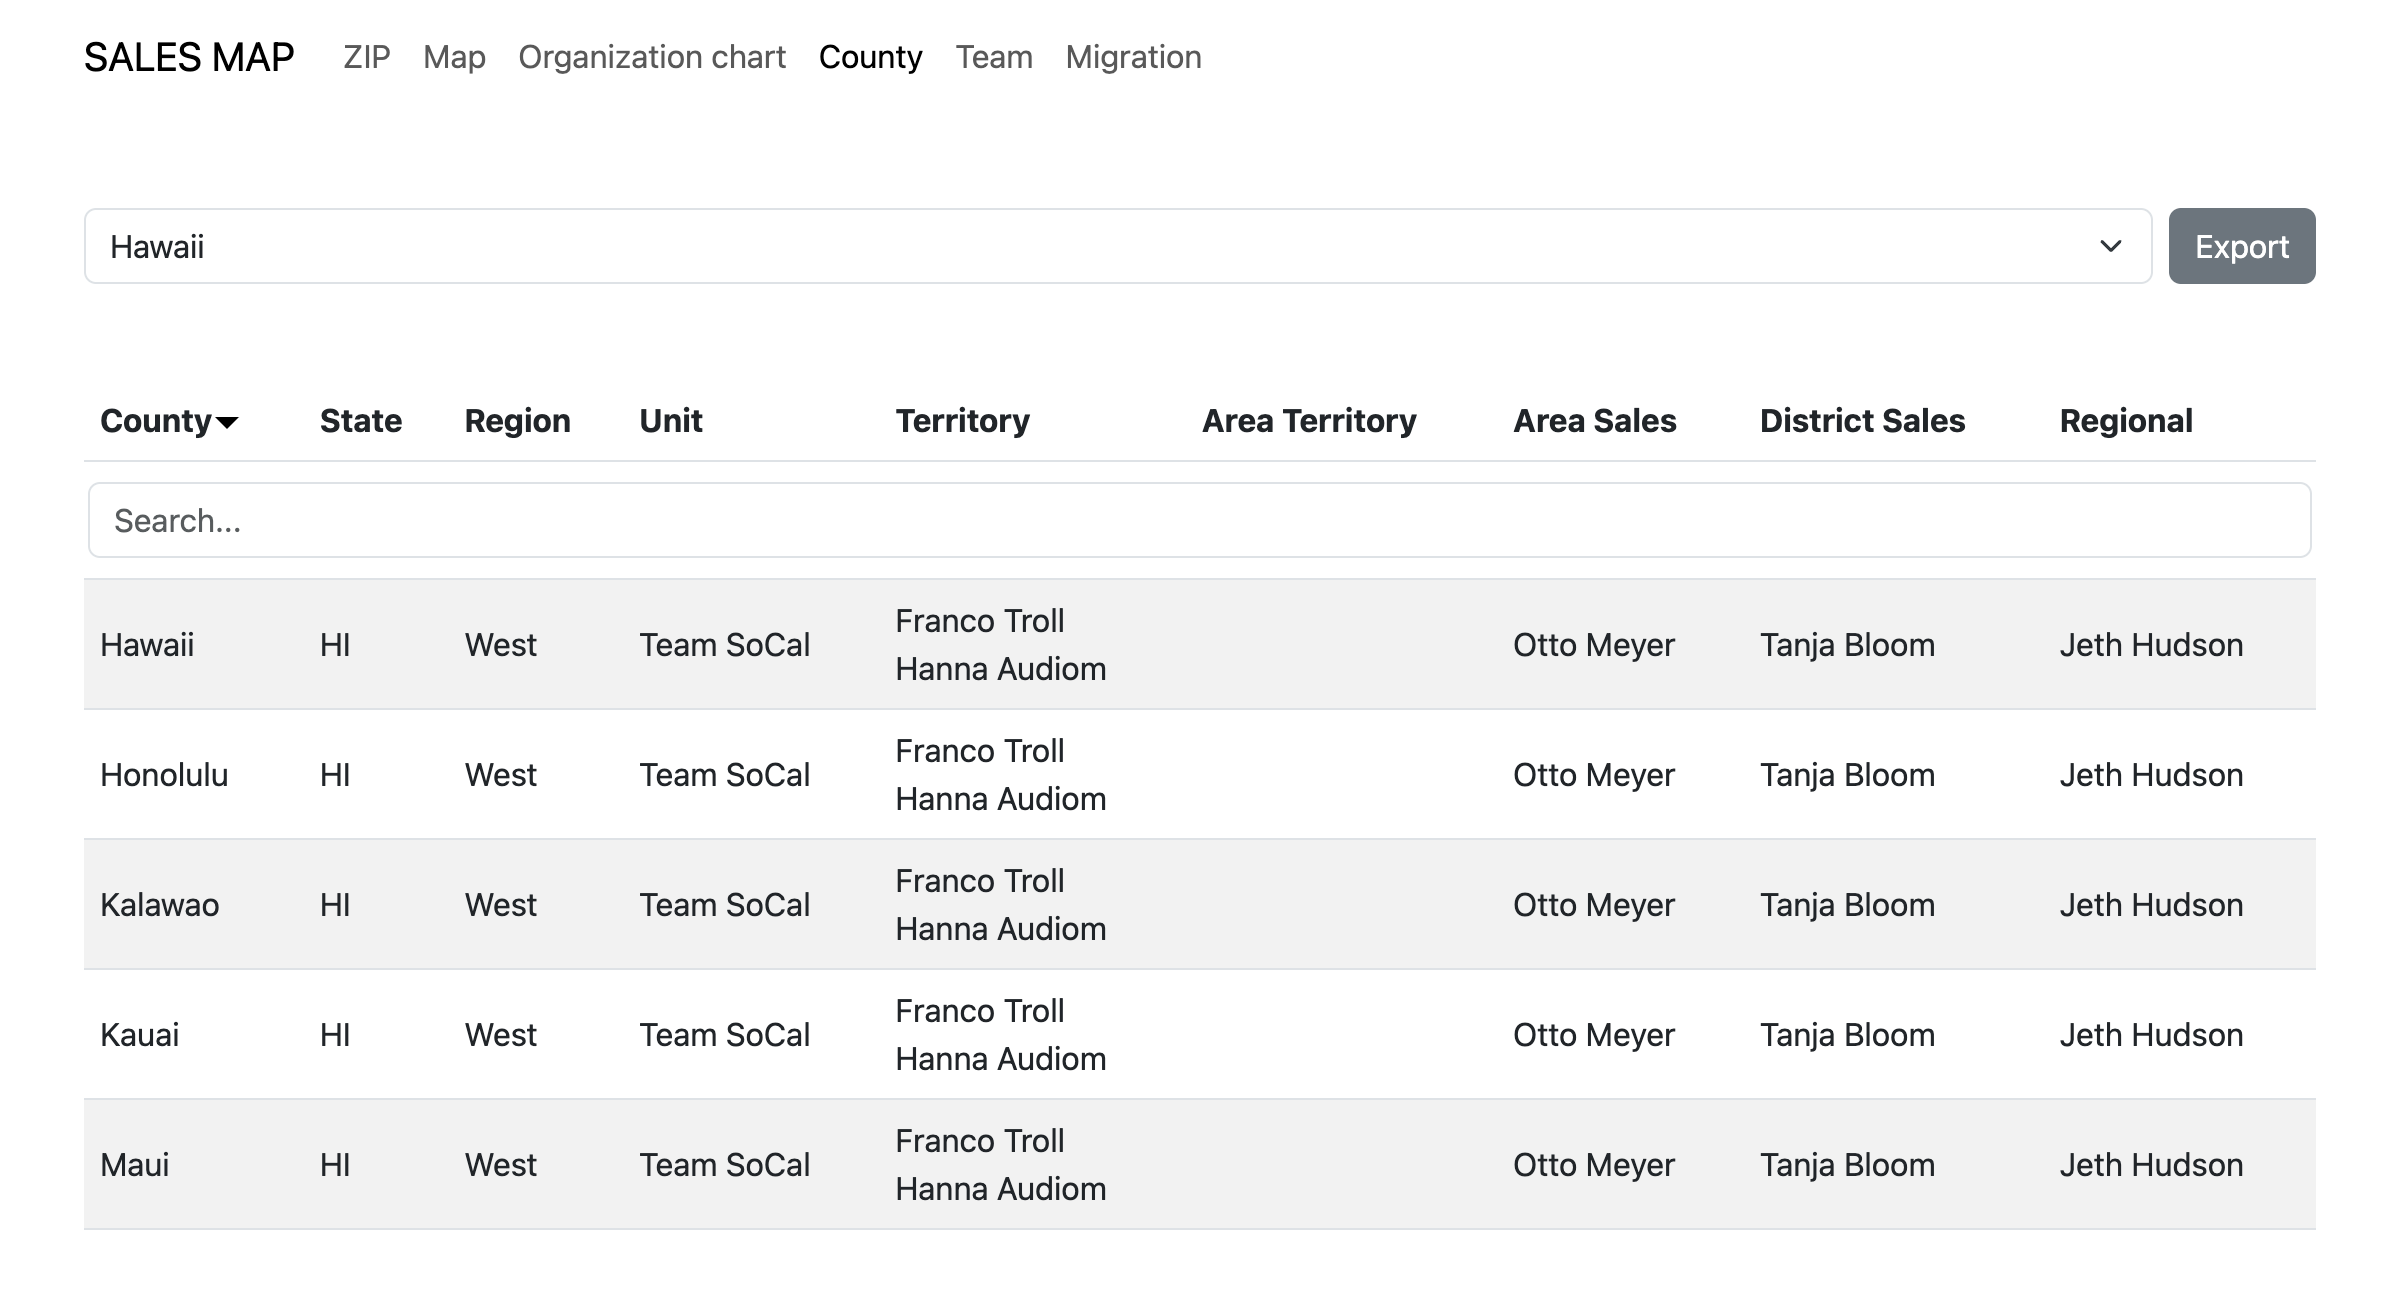Click Otto Meyer in the Kalawao row
Viewport: 2400px width, 1305px height.
pyautogui.click(x=1593, y=904)
